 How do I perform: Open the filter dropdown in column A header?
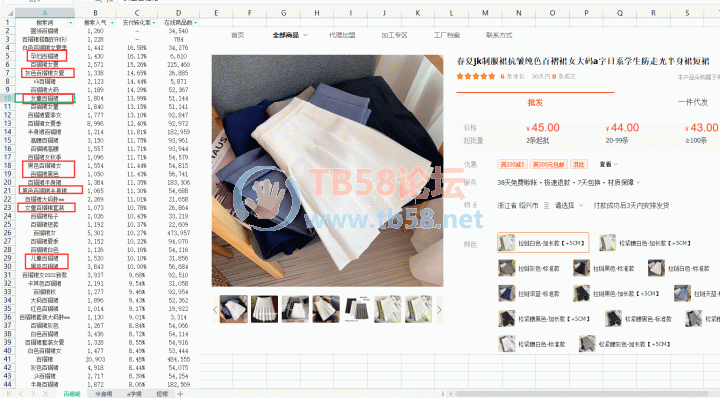click(71, 22)
